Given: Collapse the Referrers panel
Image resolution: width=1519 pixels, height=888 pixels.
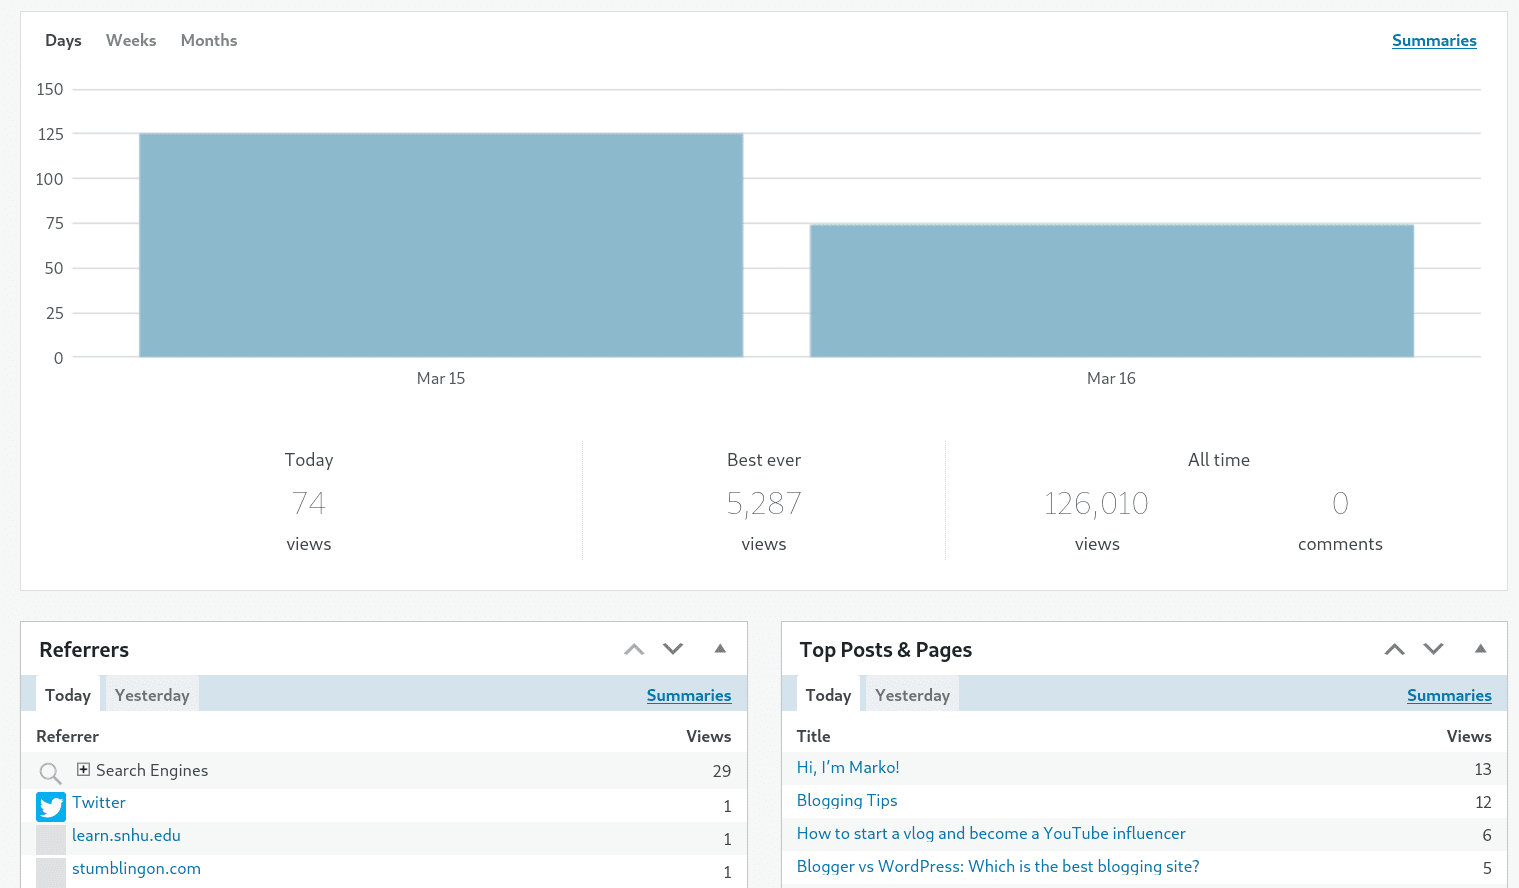Looking at the screenshot, I should point(719,649).
